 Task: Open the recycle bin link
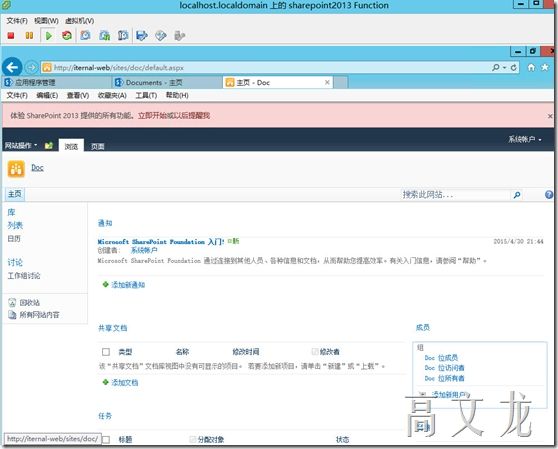pos(30,303)
